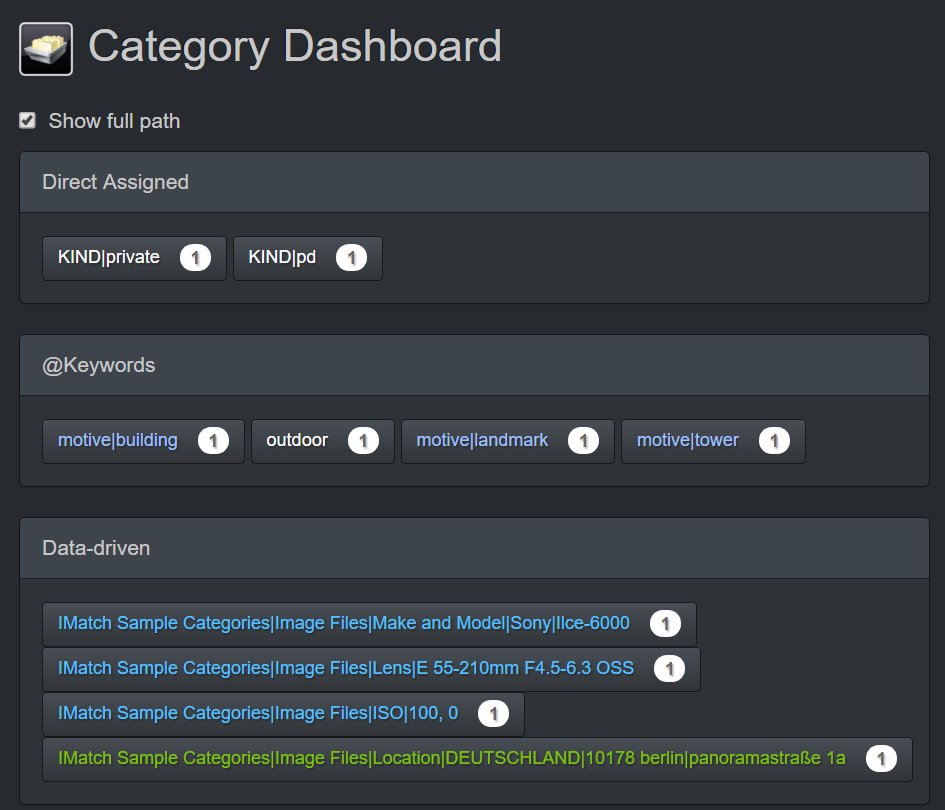Click the count badge on the Location category
Screen dimensions: 945x810
click(x=881, y=759)
